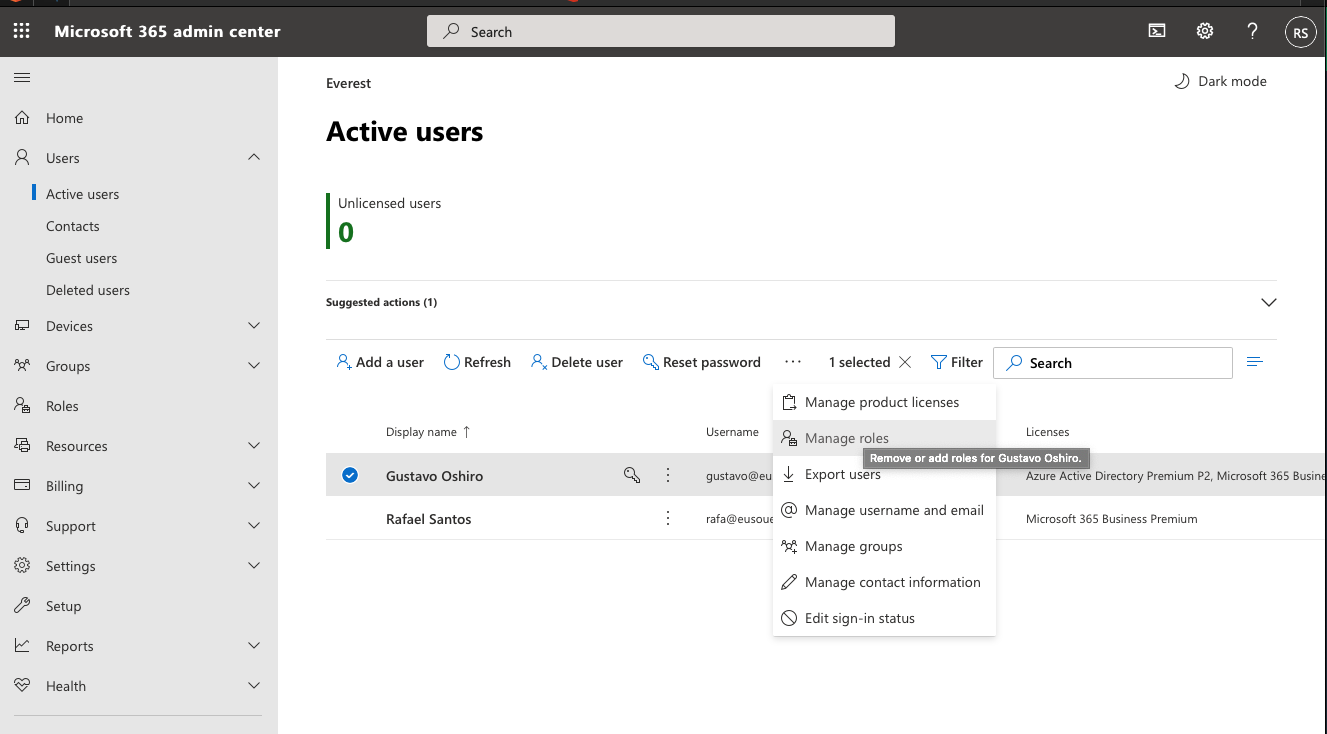Screen dimensions: 1327x734
Task: Click the Health heart icon
Action: [22, 686]
